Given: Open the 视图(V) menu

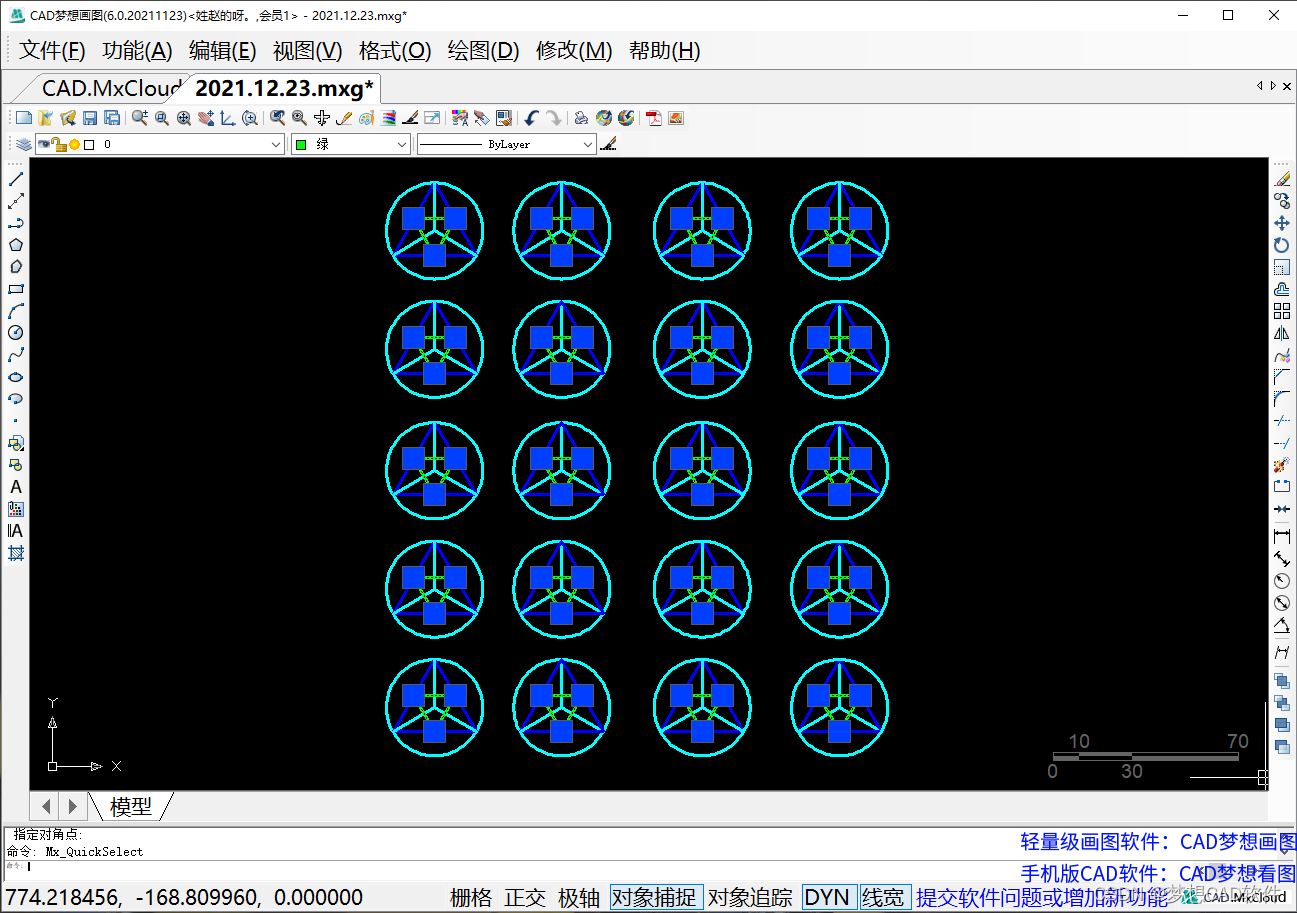Looking at the screenshot, I should (x=308, y=51).
